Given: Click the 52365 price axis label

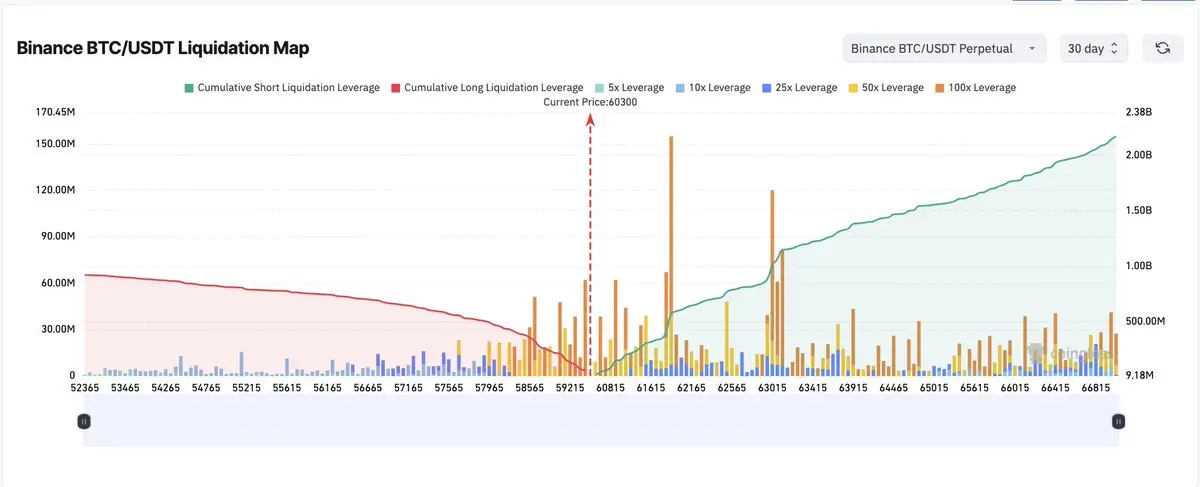Looking at the screenshot, I should pos(84,387).
